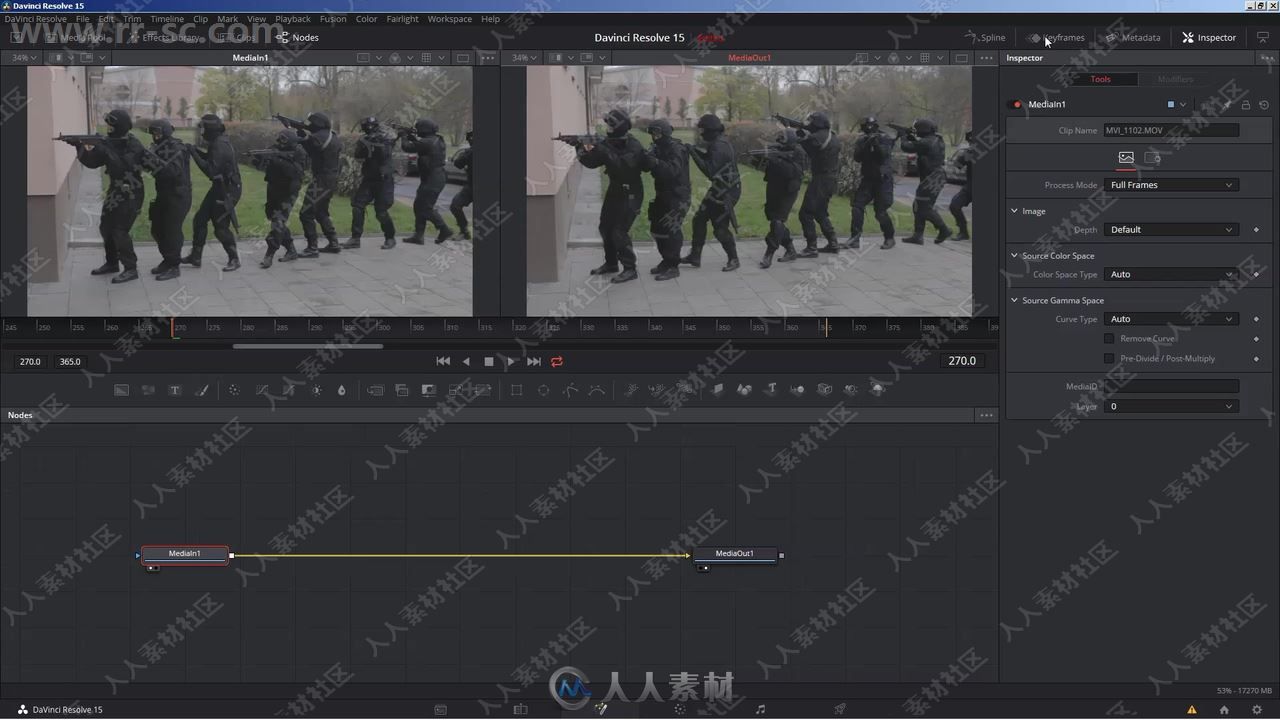Viewport: 1280px width, 720px height.
Task: Add a Text+ node from toolbar
Action: (175, 390)
